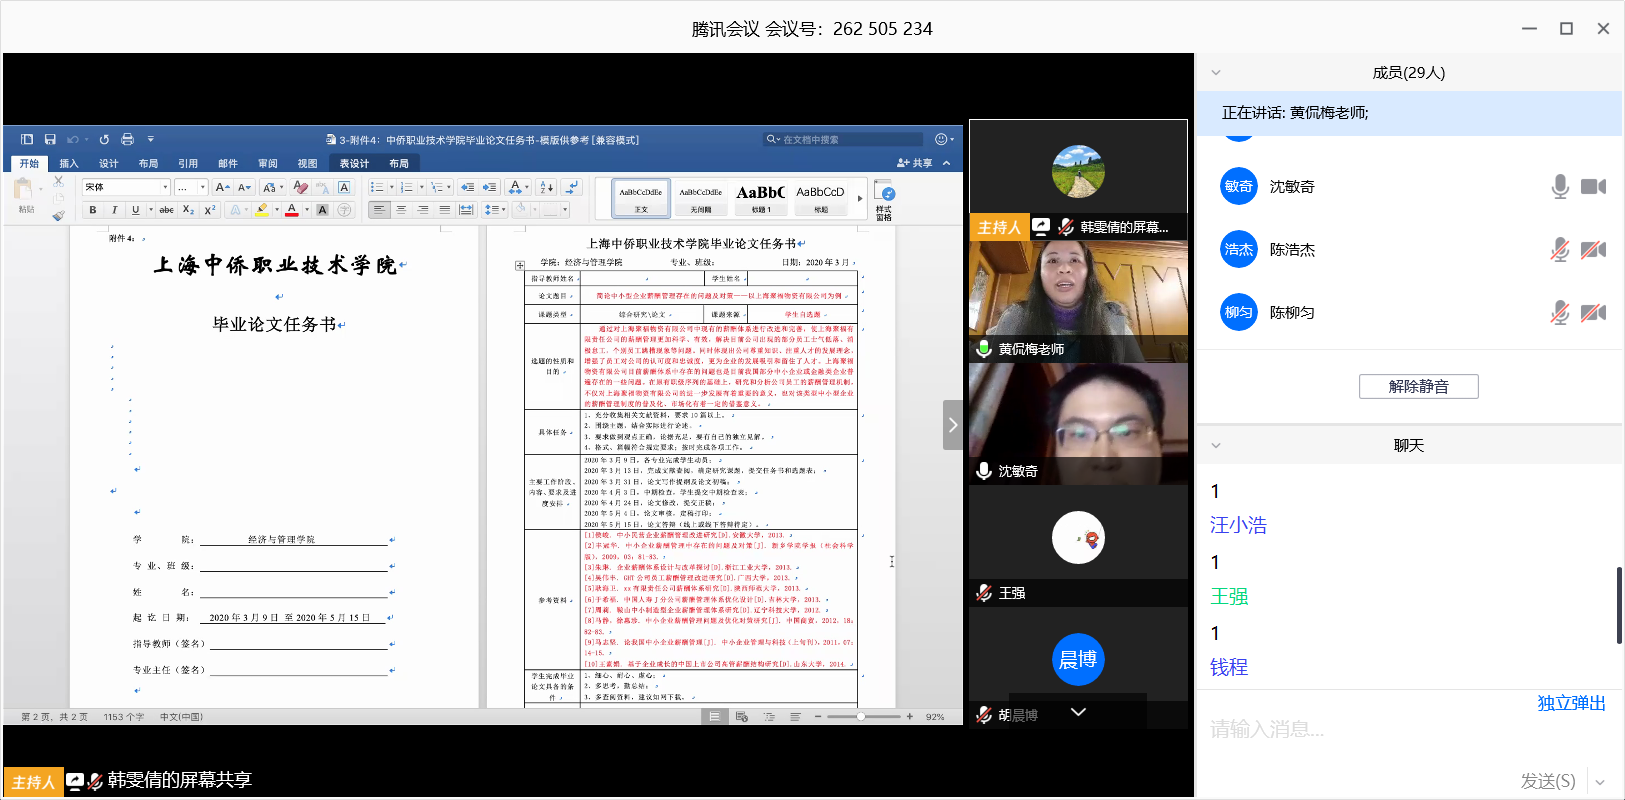
Task: Click the Format Painter brush icon
Action: [58, 215]
